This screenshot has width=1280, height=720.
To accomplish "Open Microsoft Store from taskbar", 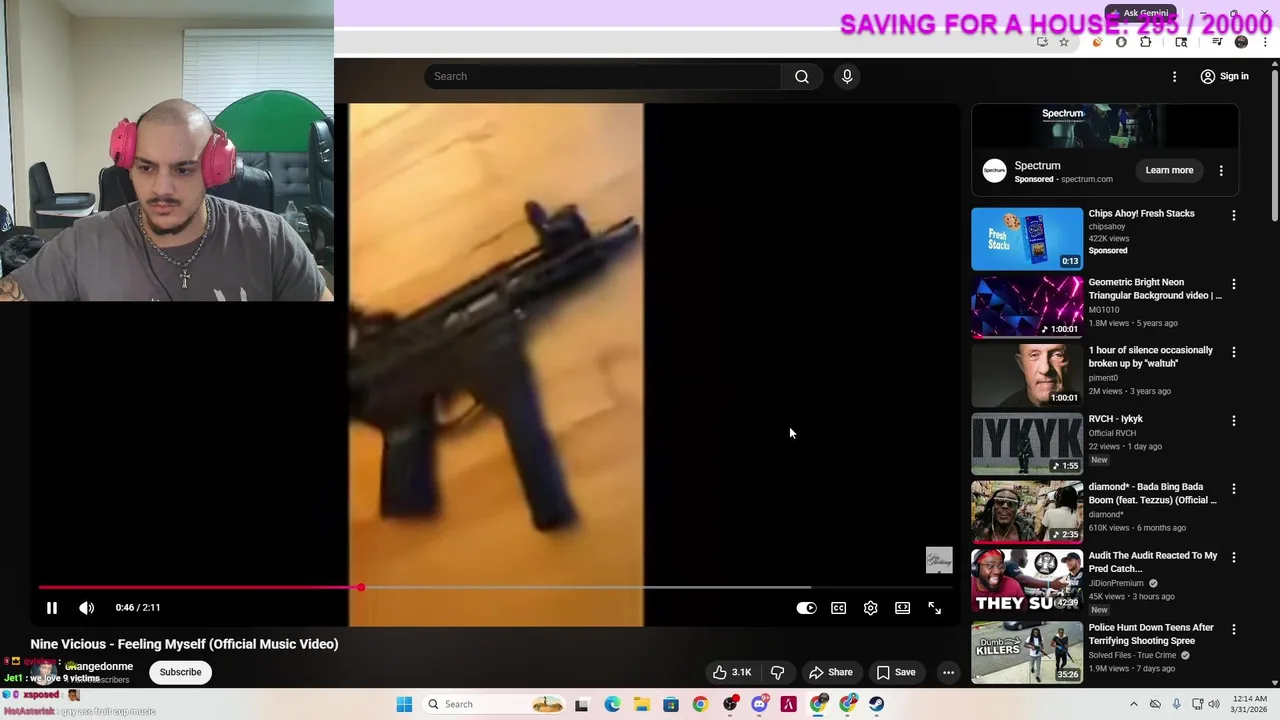I will pos(671,704).
